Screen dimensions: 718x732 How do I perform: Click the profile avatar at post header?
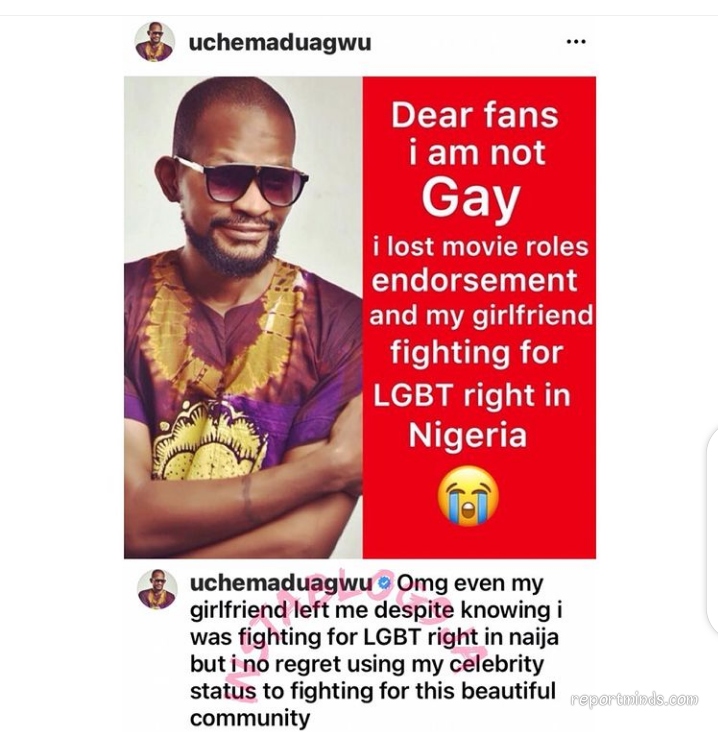click(x=155, y=42)
